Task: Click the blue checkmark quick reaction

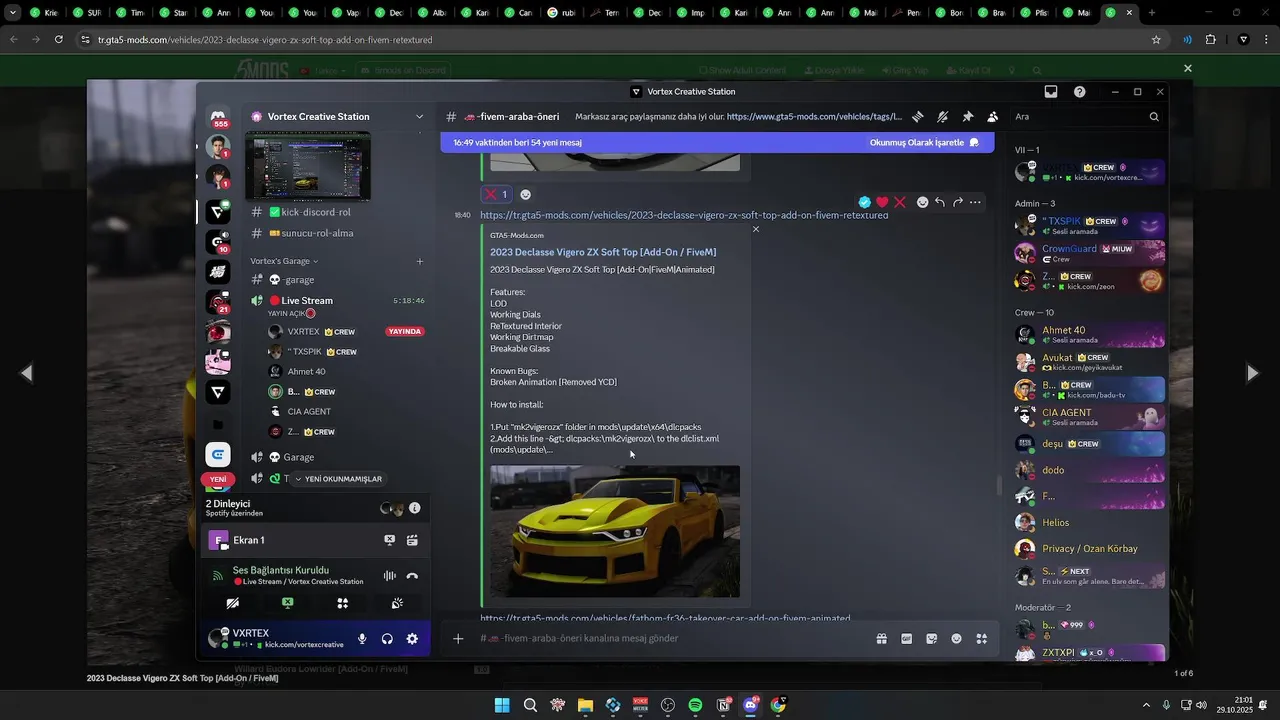Action: pyautogui.click(x=864, y=202)
